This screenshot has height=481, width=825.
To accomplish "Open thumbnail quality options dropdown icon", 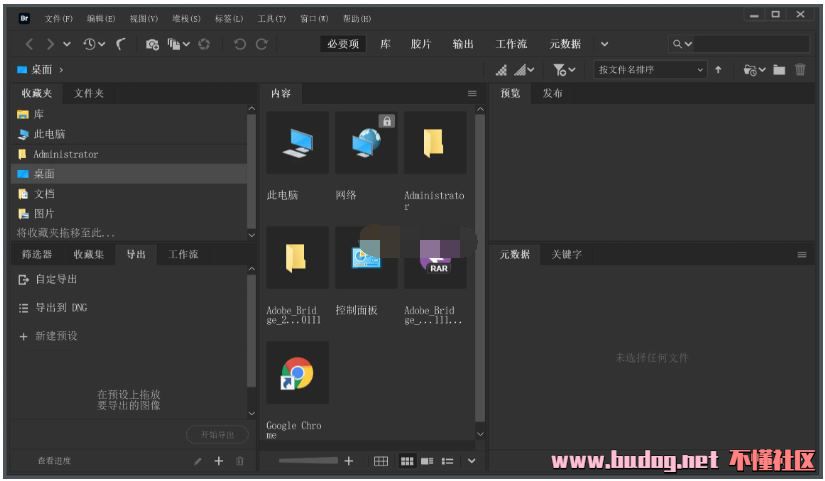I will 524,69.
